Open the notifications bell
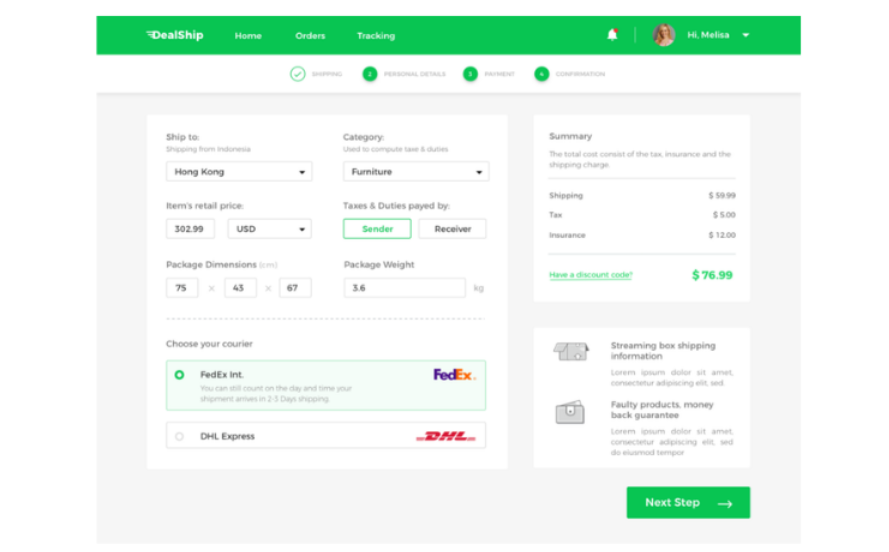The height and width of the screenshot is (552, 889). (612, 35)
